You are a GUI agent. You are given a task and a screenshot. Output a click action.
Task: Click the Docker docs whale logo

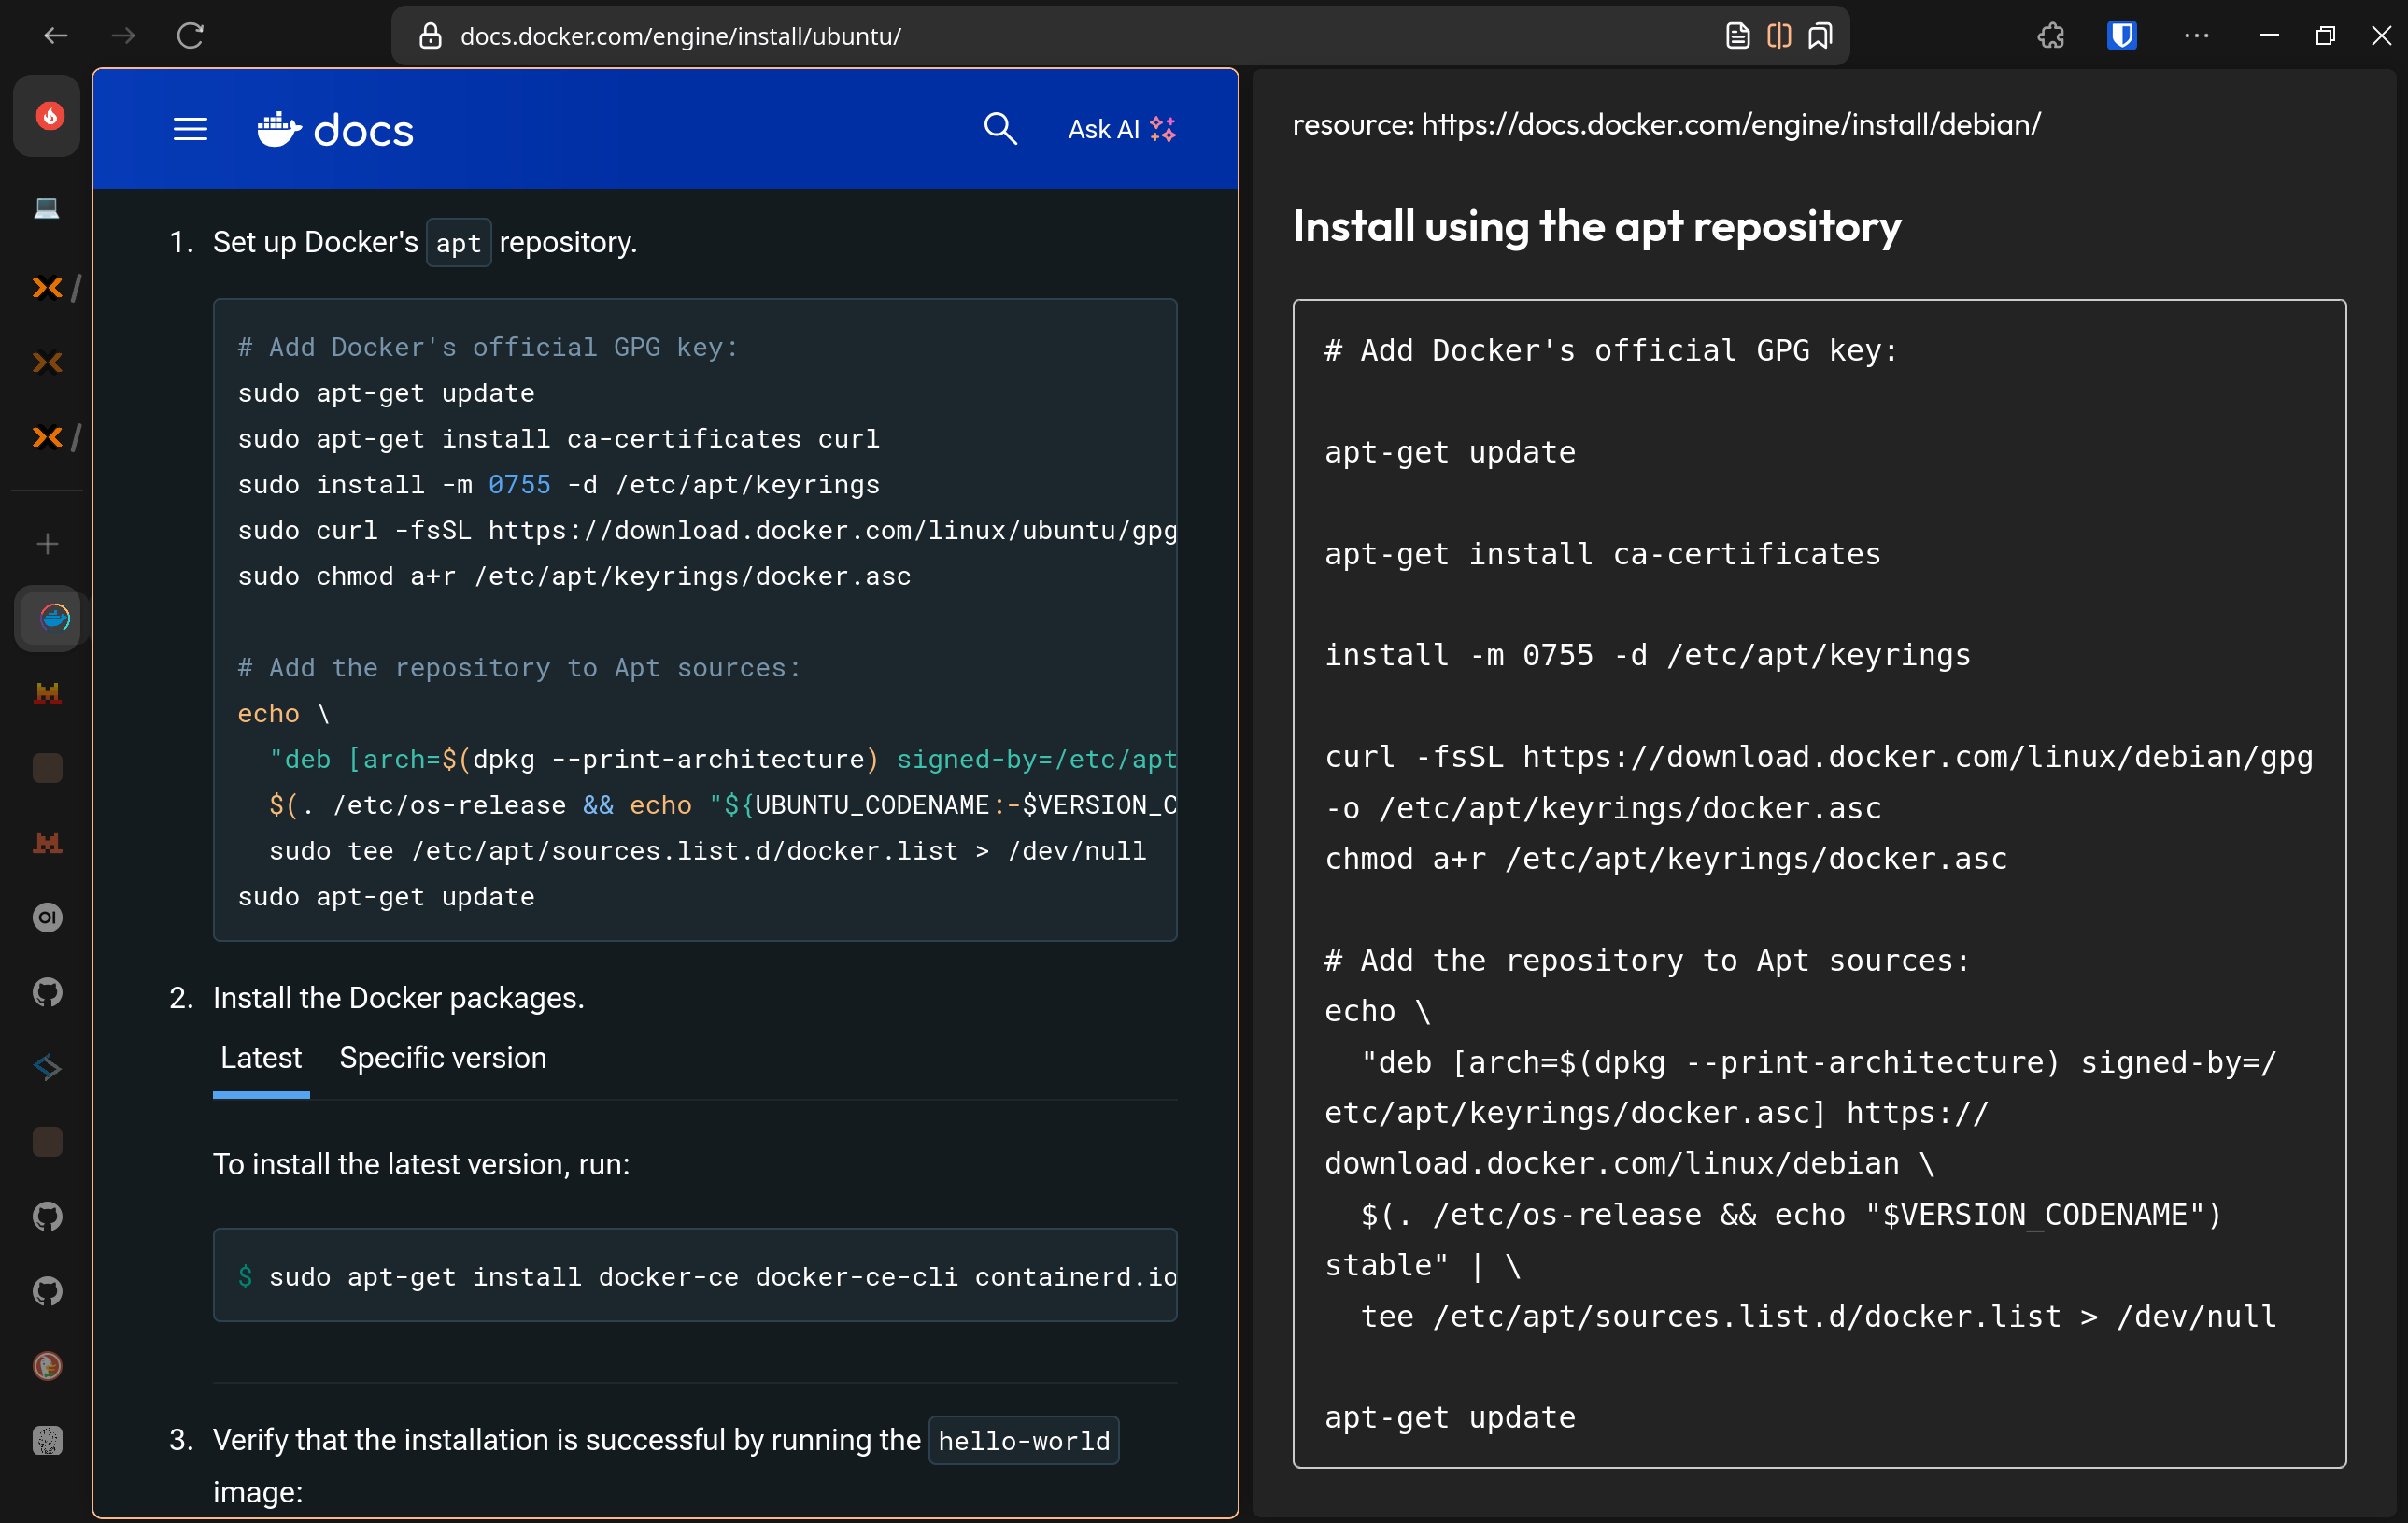tap(335, 129)
